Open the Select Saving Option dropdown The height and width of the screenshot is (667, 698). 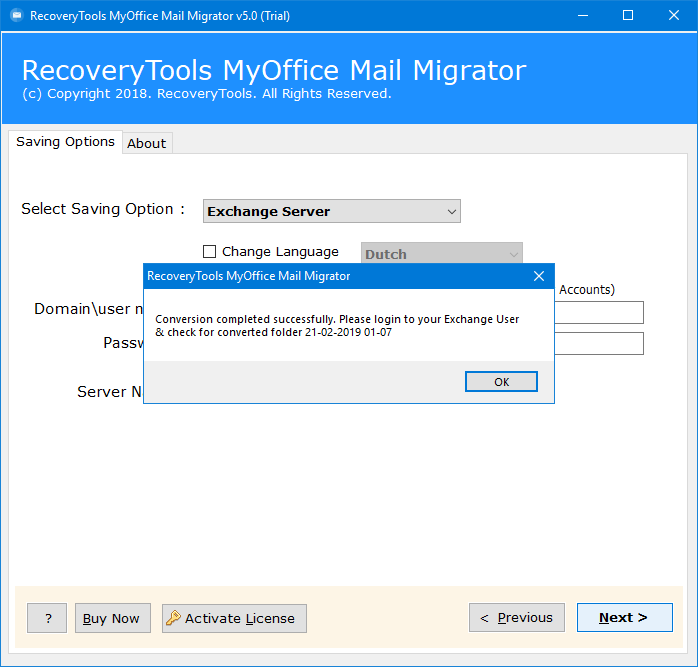coord(332,211)
